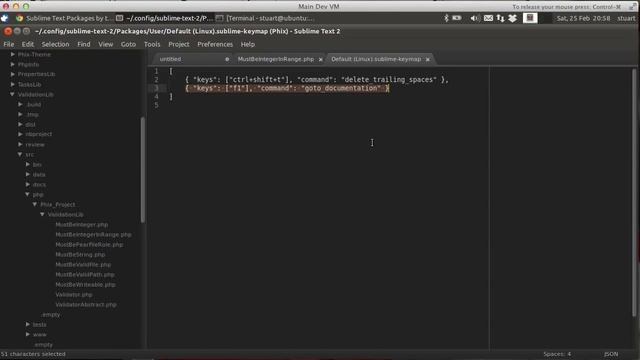Switch to Sublime Text Packages browser task
The image size is (640, 360).
click(64, 18)
